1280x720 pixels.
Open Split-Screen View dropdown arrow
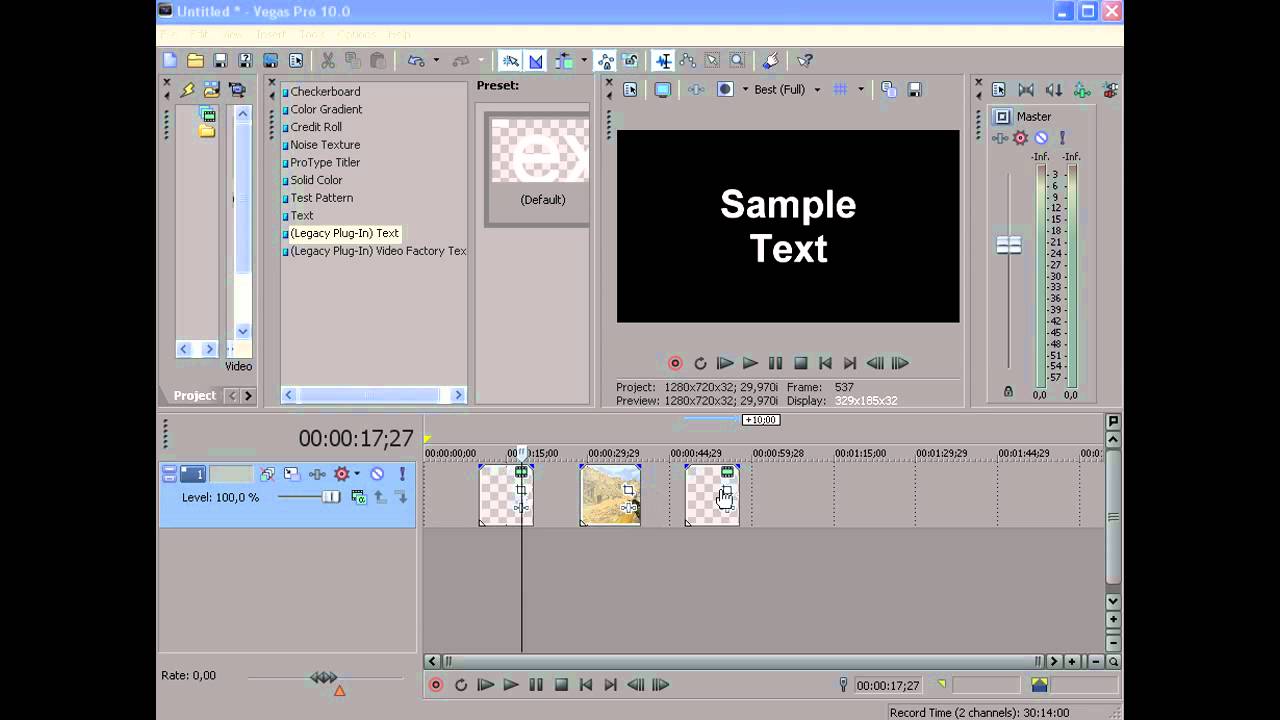point(744,89)
